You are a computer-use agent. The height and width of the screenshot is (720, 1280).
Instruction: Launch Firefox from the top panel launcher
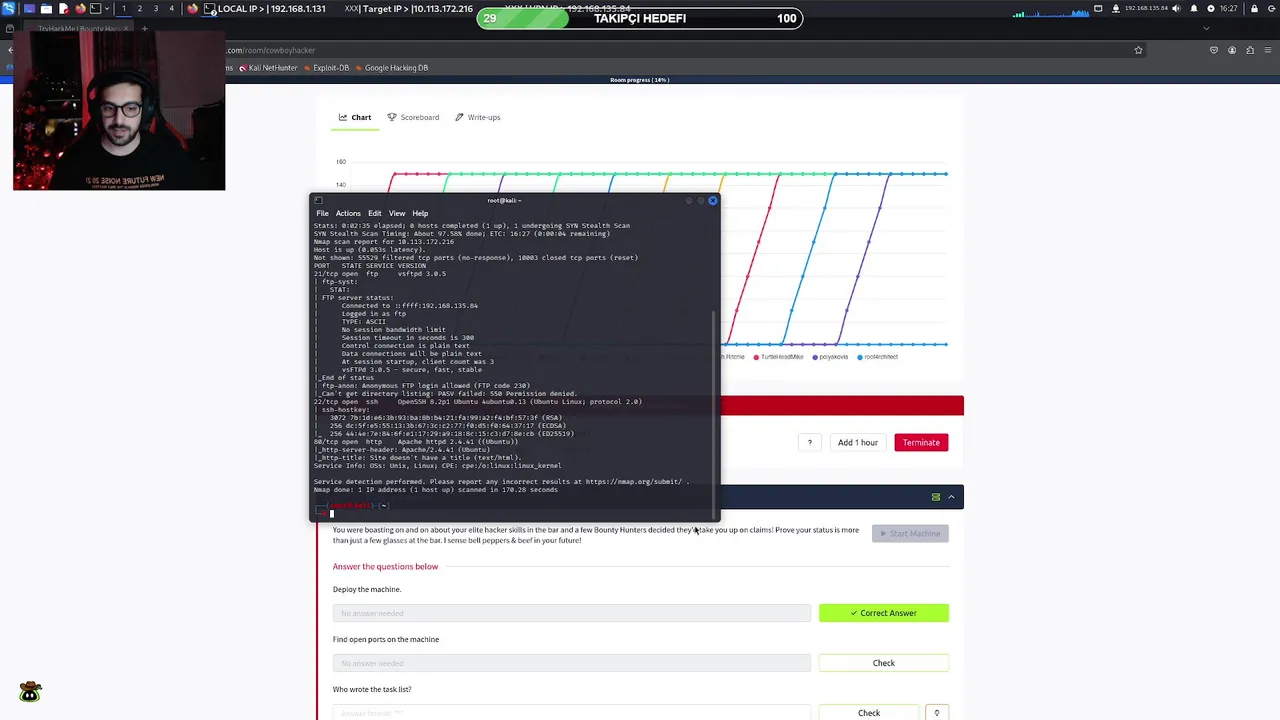(80, 9)
